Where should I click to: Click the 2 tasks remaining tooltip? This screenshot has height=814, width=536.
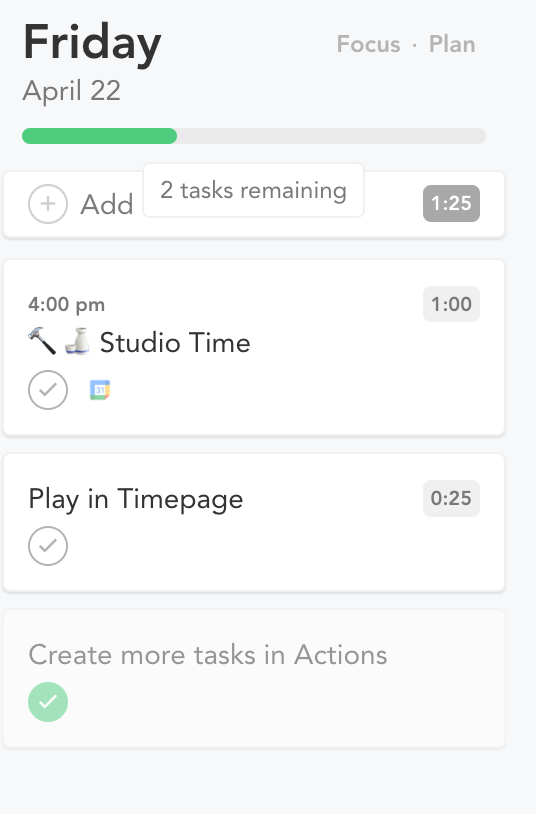253,191
